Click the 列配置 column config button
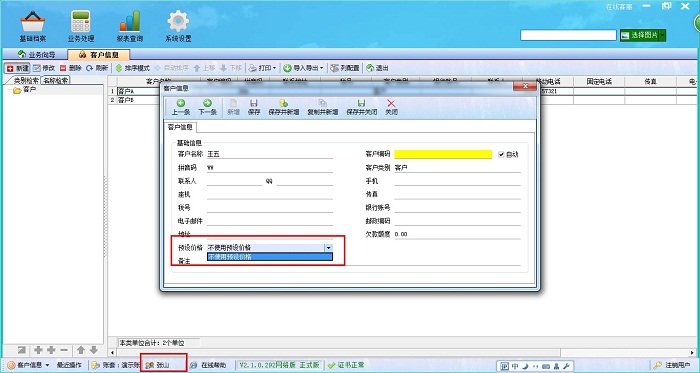Image resolution: width=700 pixels, height=373 pixels. pos(345,68)
